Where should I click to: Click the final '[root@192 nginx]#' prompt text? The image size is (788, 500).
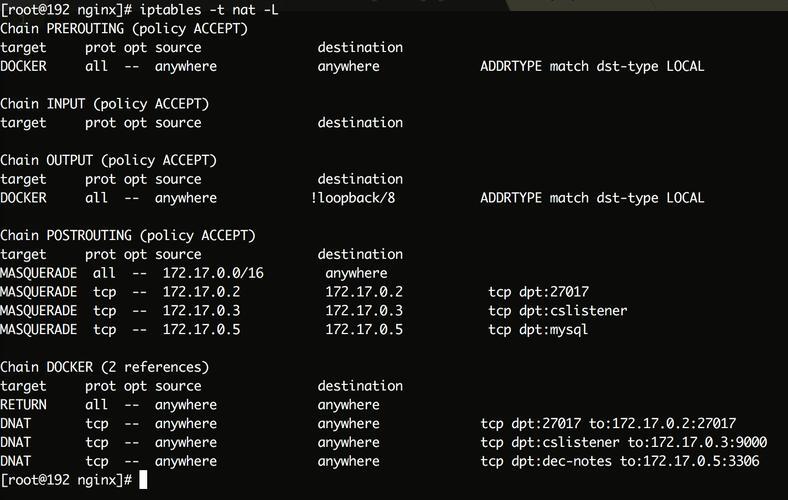click(x=66, y=480)
